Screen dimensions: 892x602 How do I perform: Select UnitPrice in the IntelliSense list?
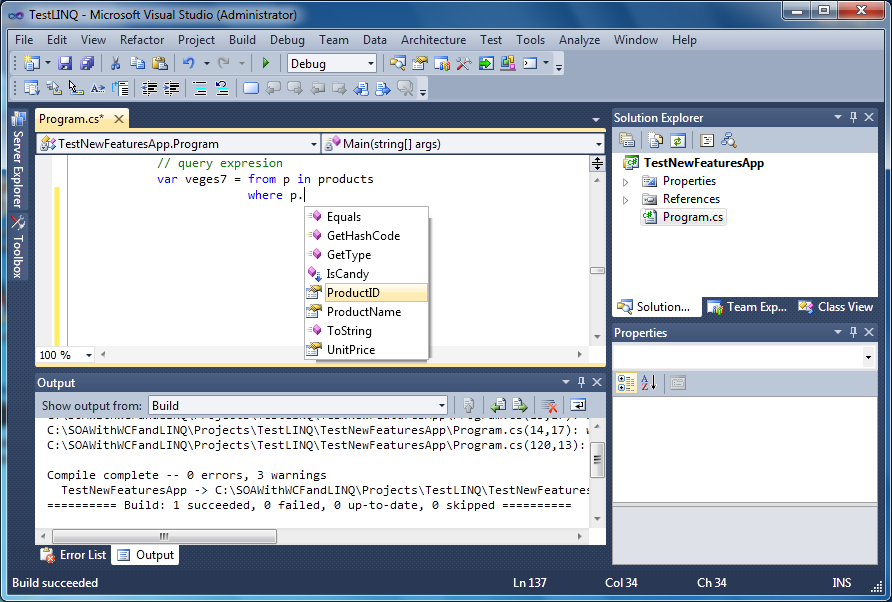pos(366,350)
